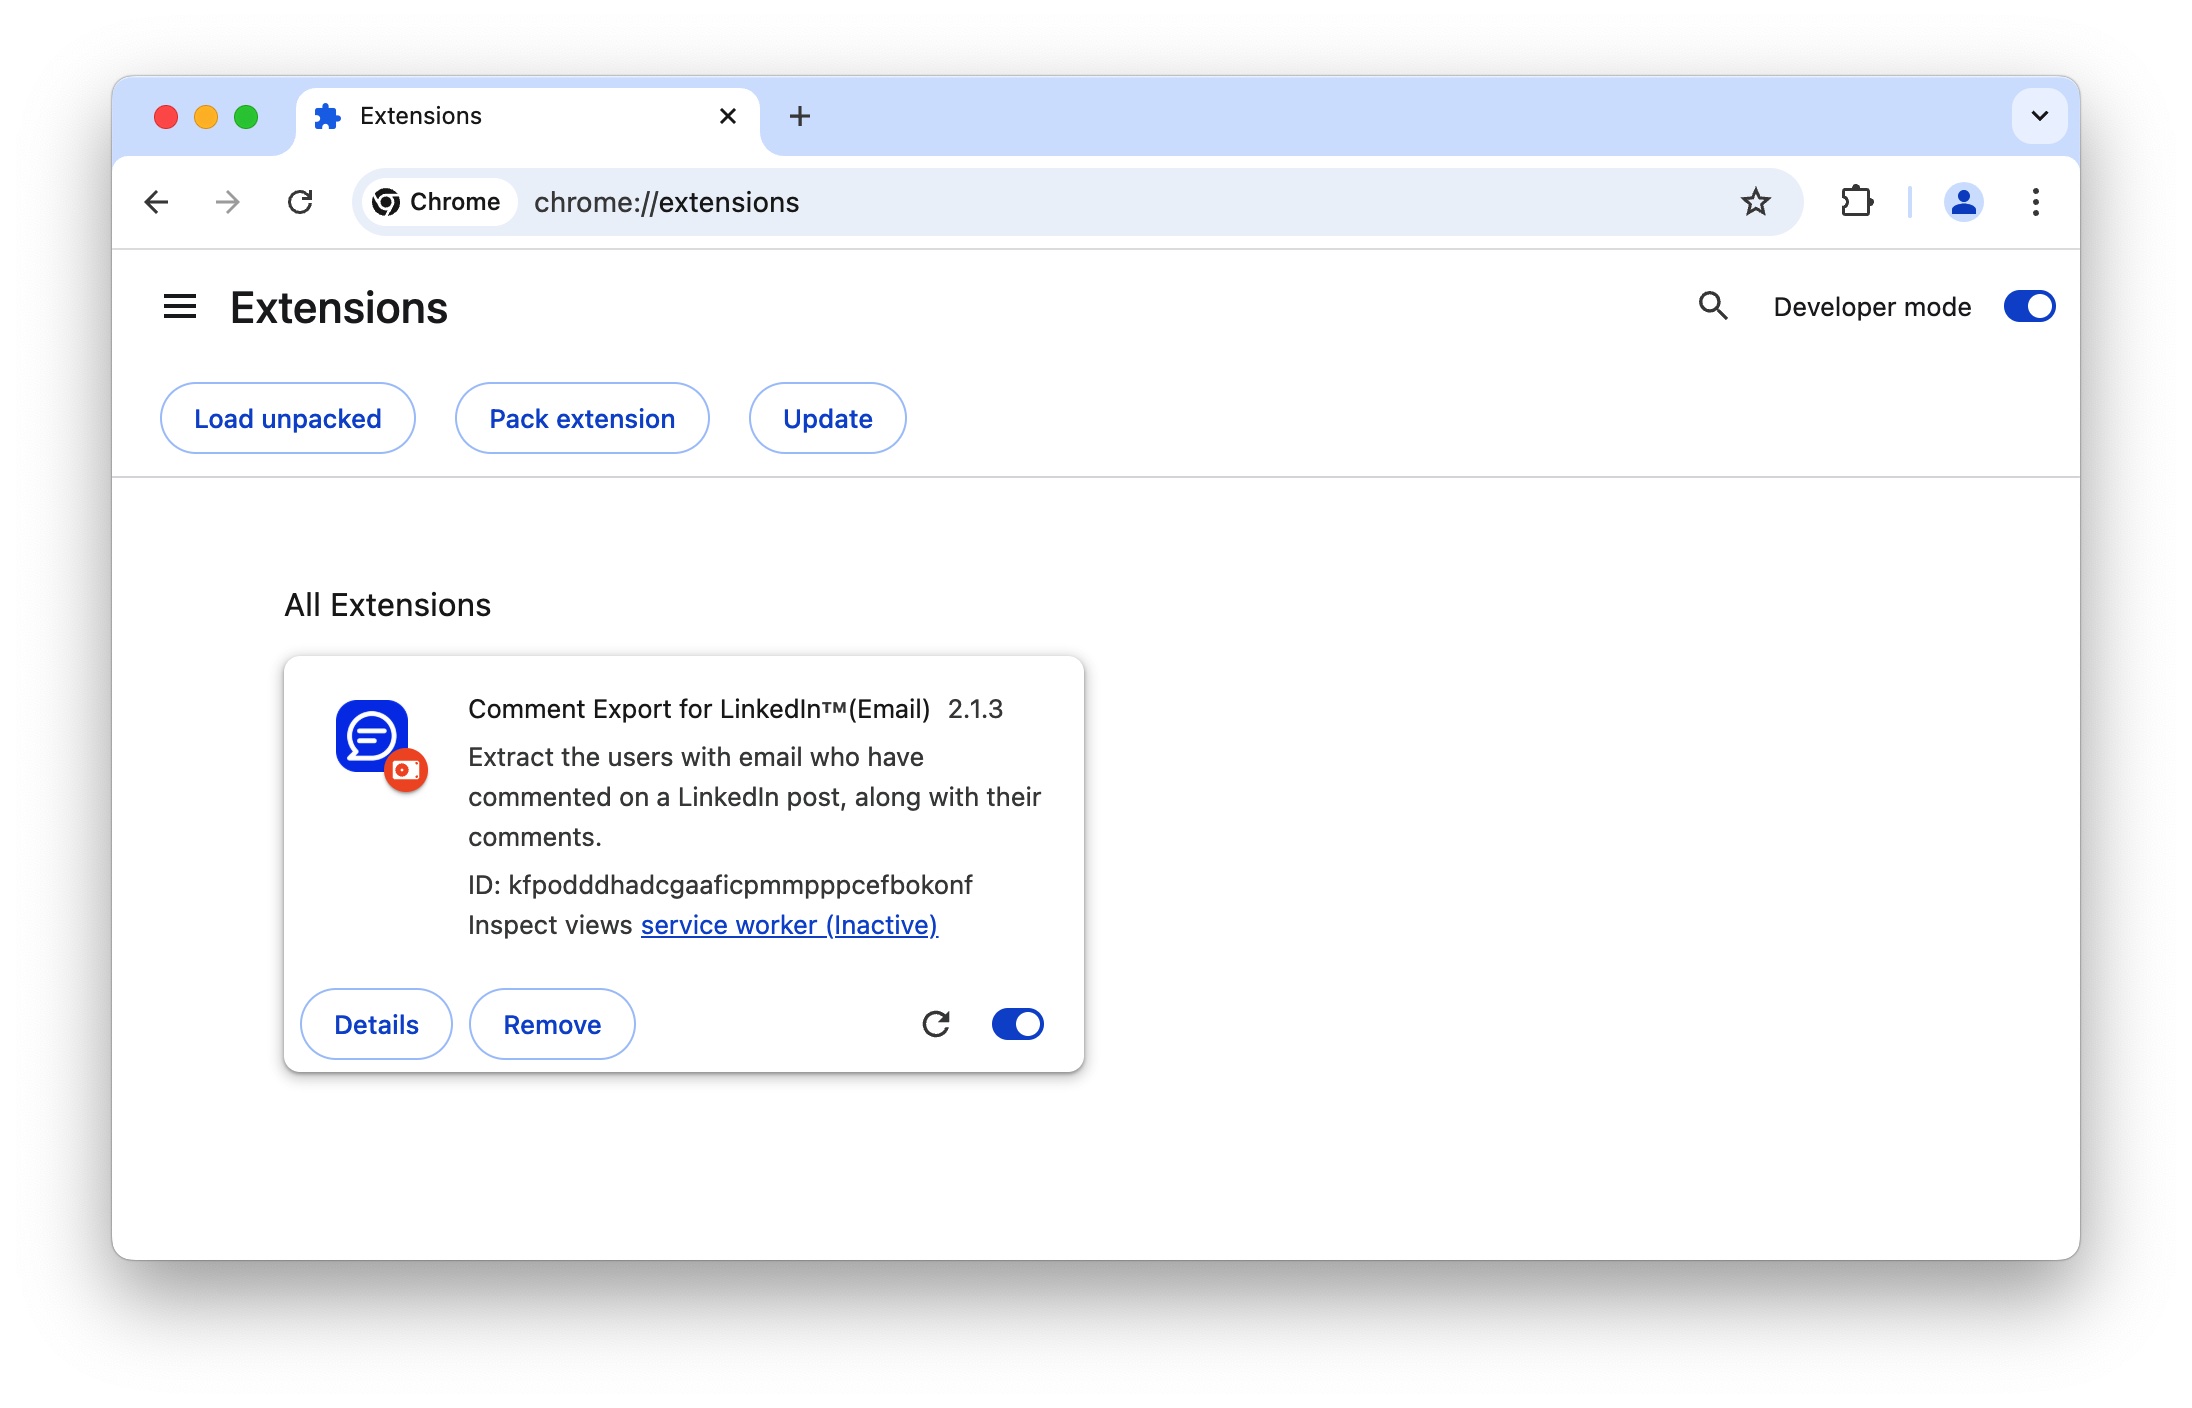Click the Comment Export for LinkedIn title
Image resolution: width=2192 pixels, height=1408 pixels.
click(x=699, y=709)
